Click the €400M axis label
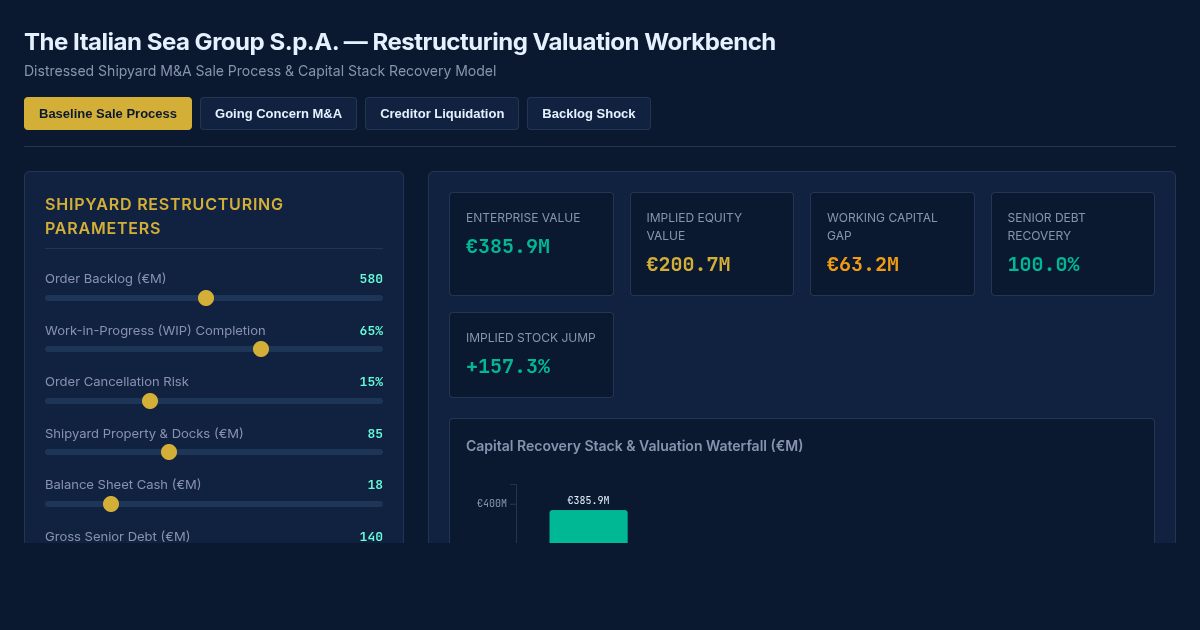 [492, 504]
